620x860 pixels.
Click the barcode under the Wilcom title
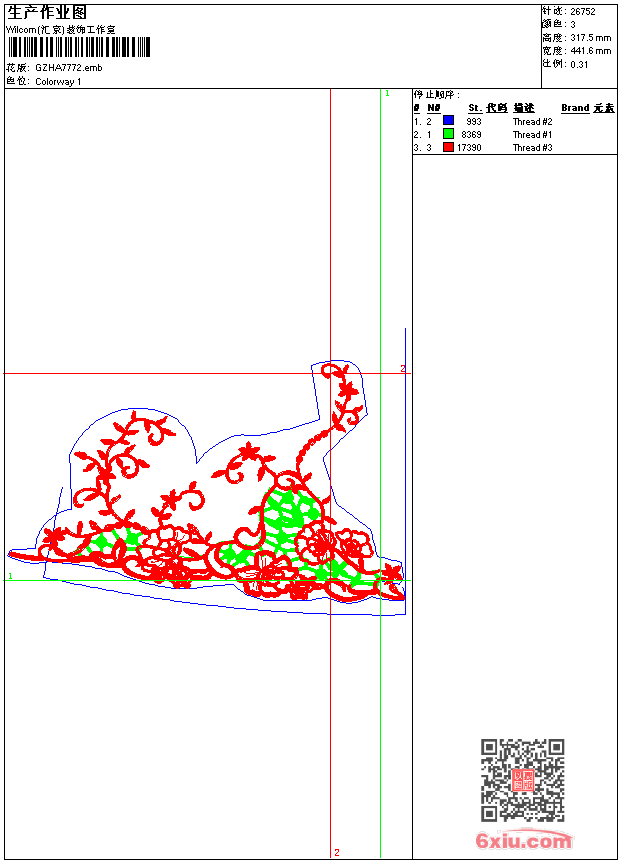tap(79, 47)
